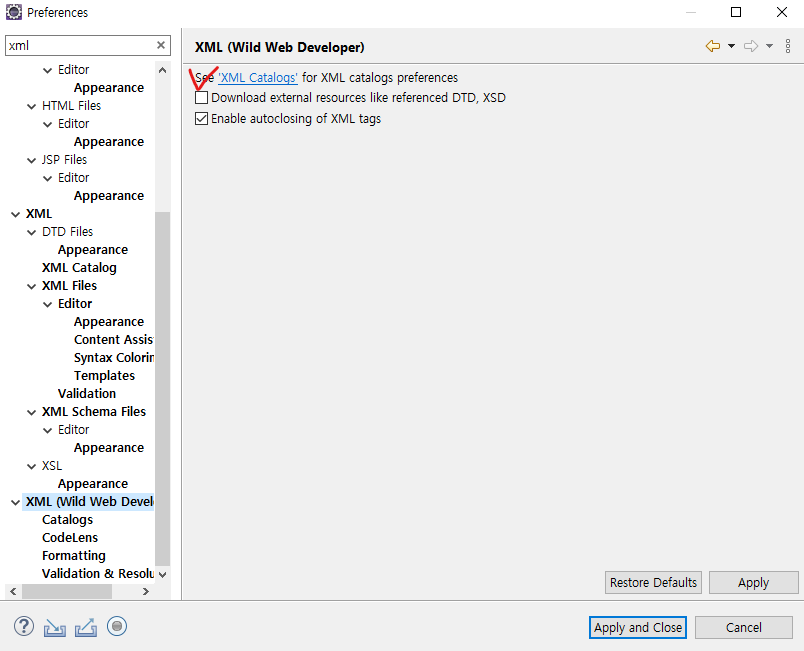Open Help question mark icon
The width and height of the screenshot is (804, 651).
pyautogui.click(x=24, y=626)
